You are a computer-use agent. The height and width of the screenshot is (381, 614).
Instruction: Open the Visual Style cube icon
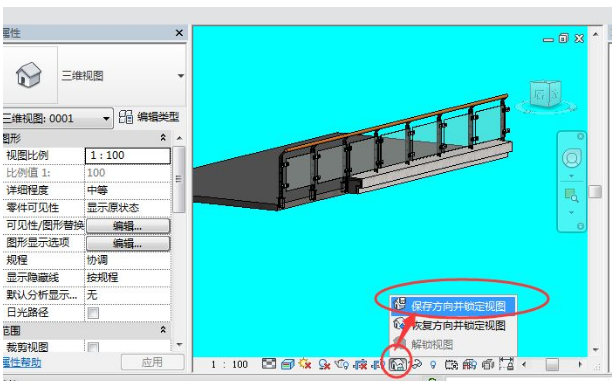click(287, 365)
